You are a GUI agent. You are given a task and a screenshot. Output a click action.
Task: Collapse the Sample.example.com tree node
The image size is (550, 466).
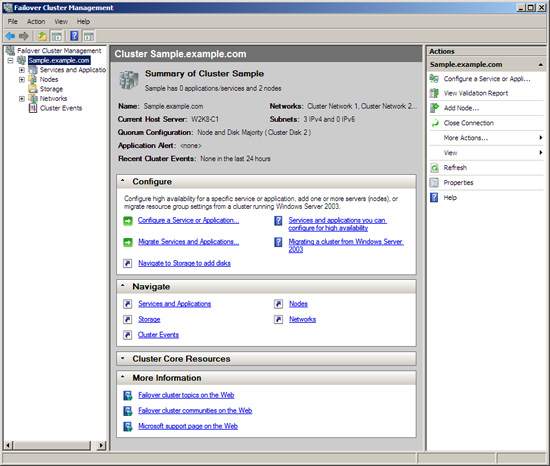click(11, 60)
